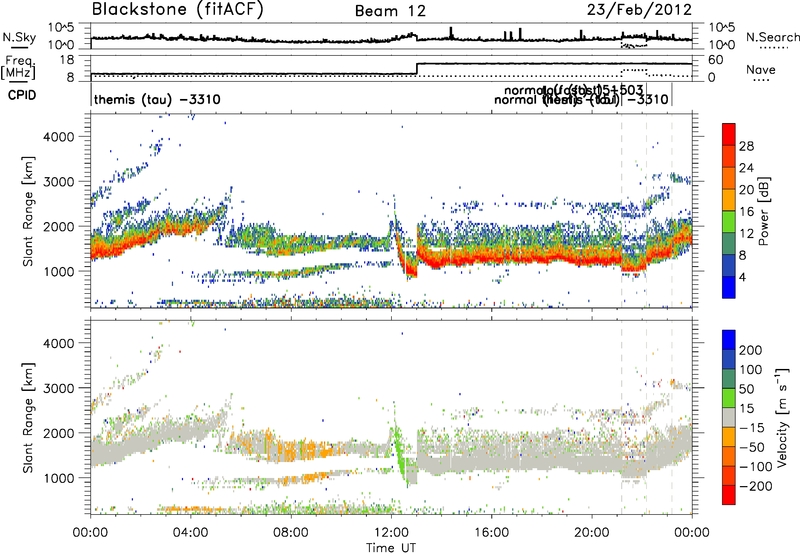Click the 'Power [dB]' colorbar label
Image resolution: width=800 pixels, height=554 pixels.
[x=764, y=211]
